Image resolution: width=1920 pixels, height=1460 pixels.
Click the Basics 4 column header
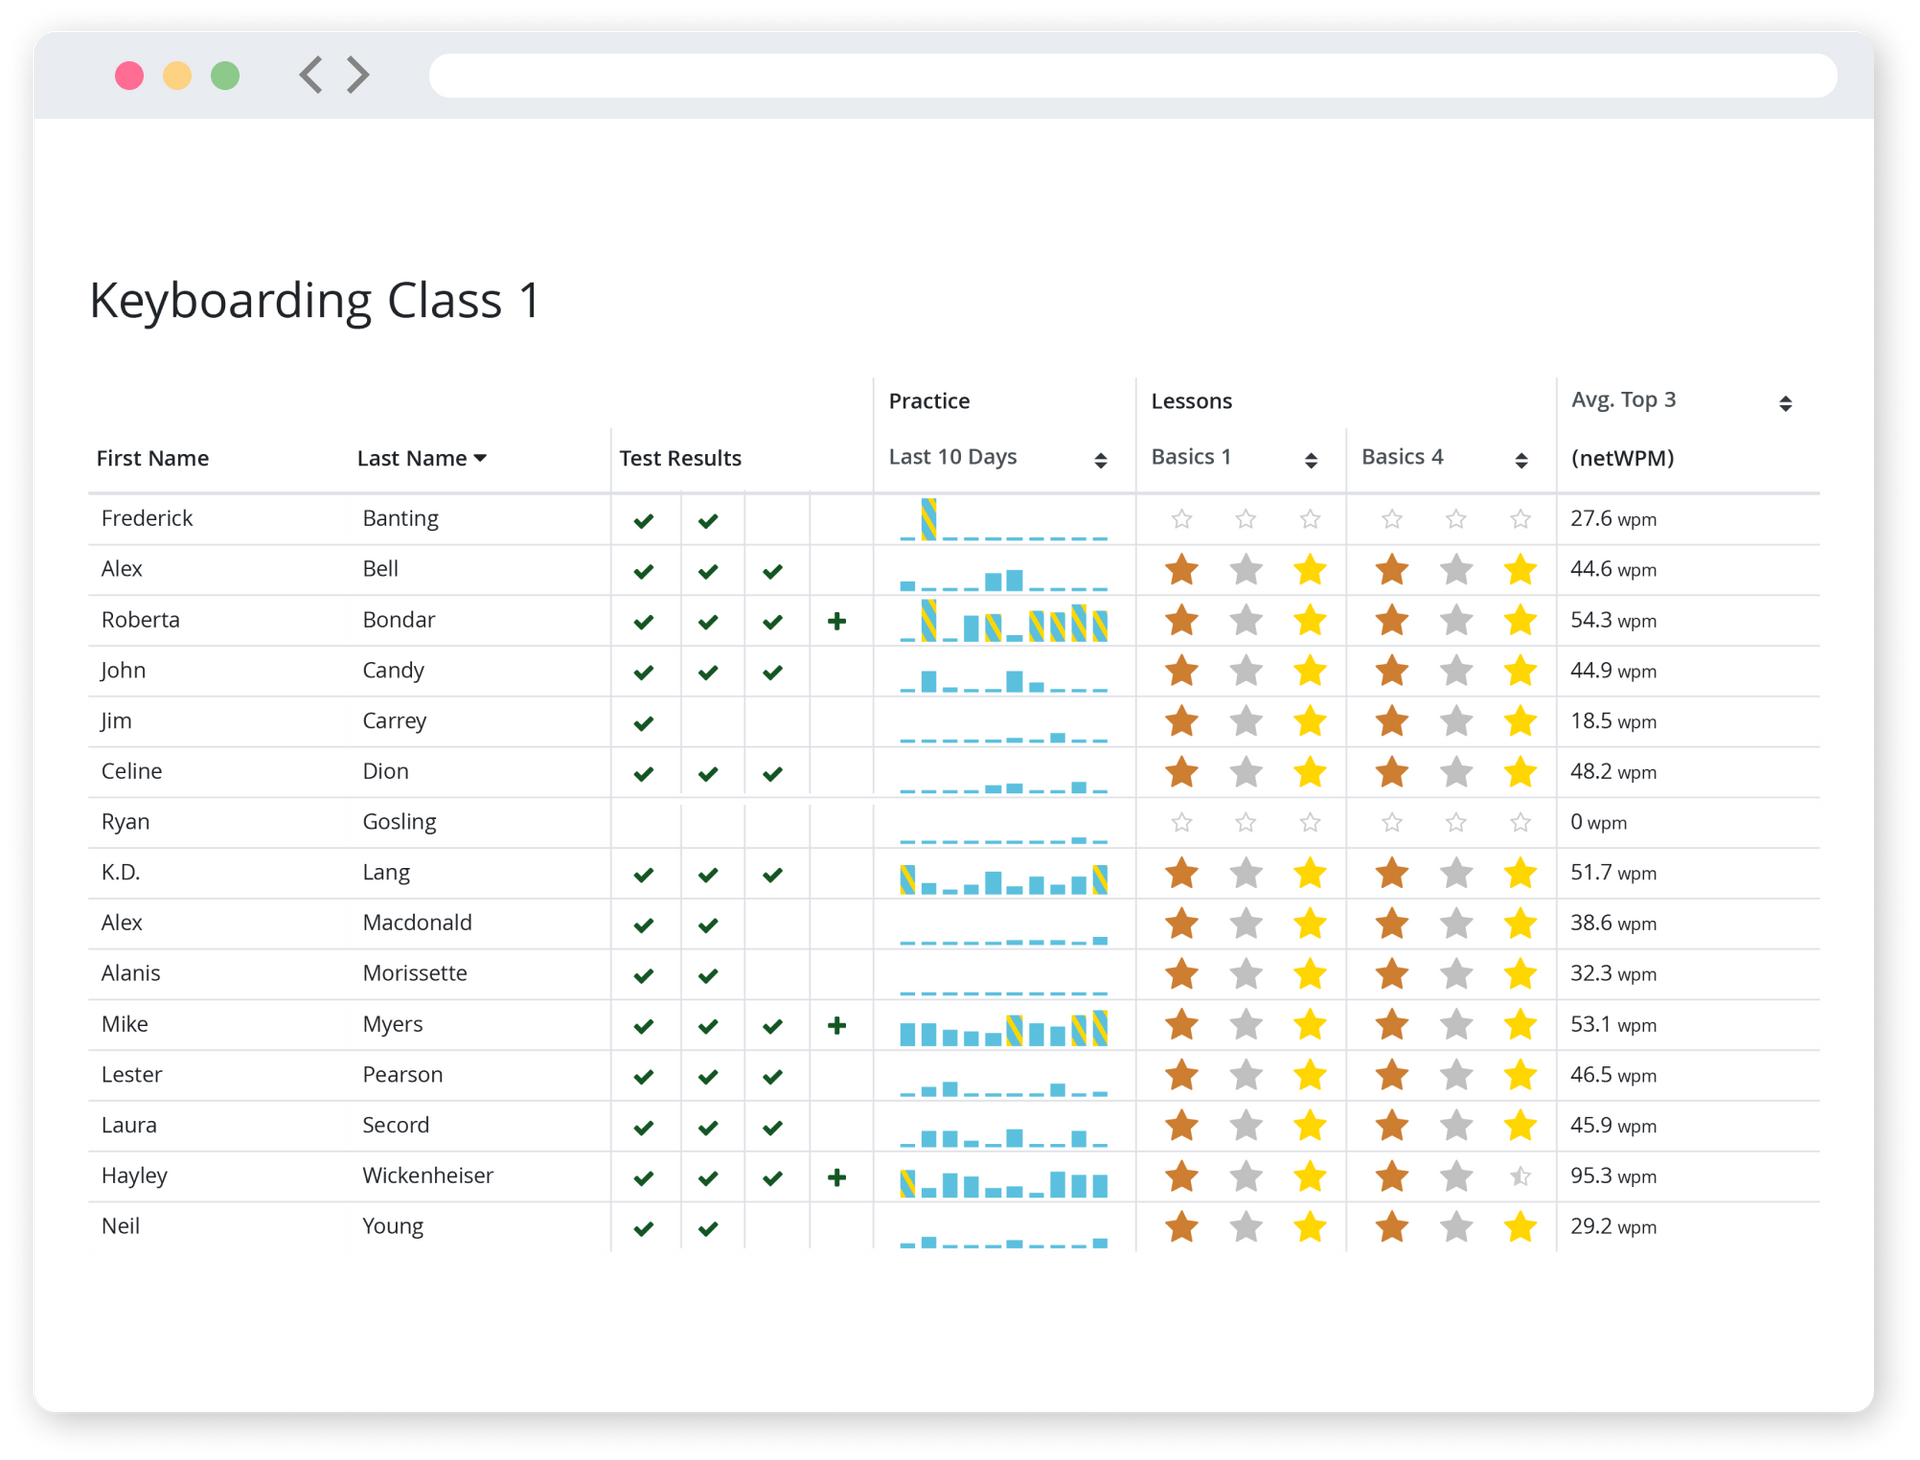coord(1402,457)
